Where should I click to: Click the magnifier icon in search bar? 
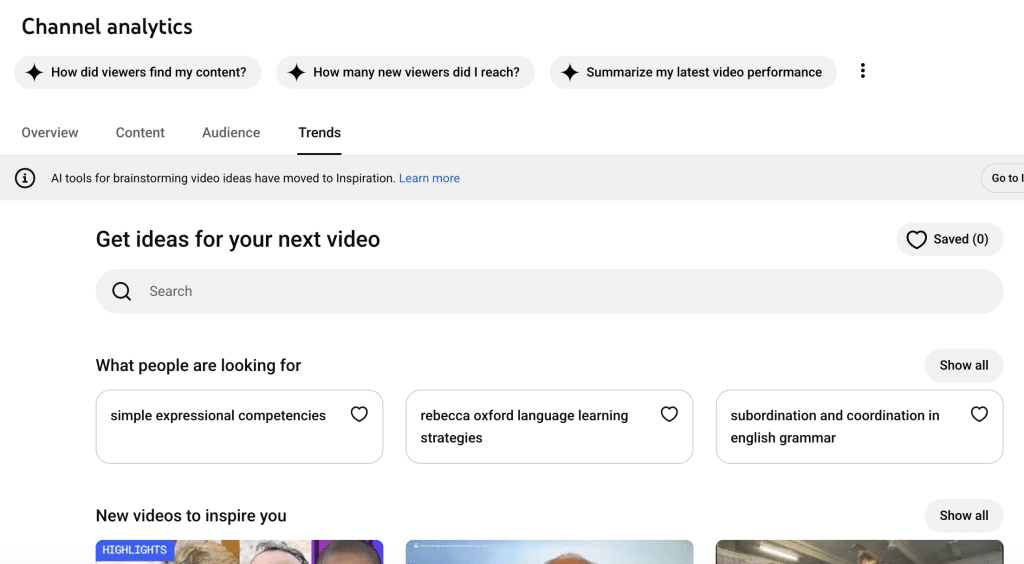121,291
